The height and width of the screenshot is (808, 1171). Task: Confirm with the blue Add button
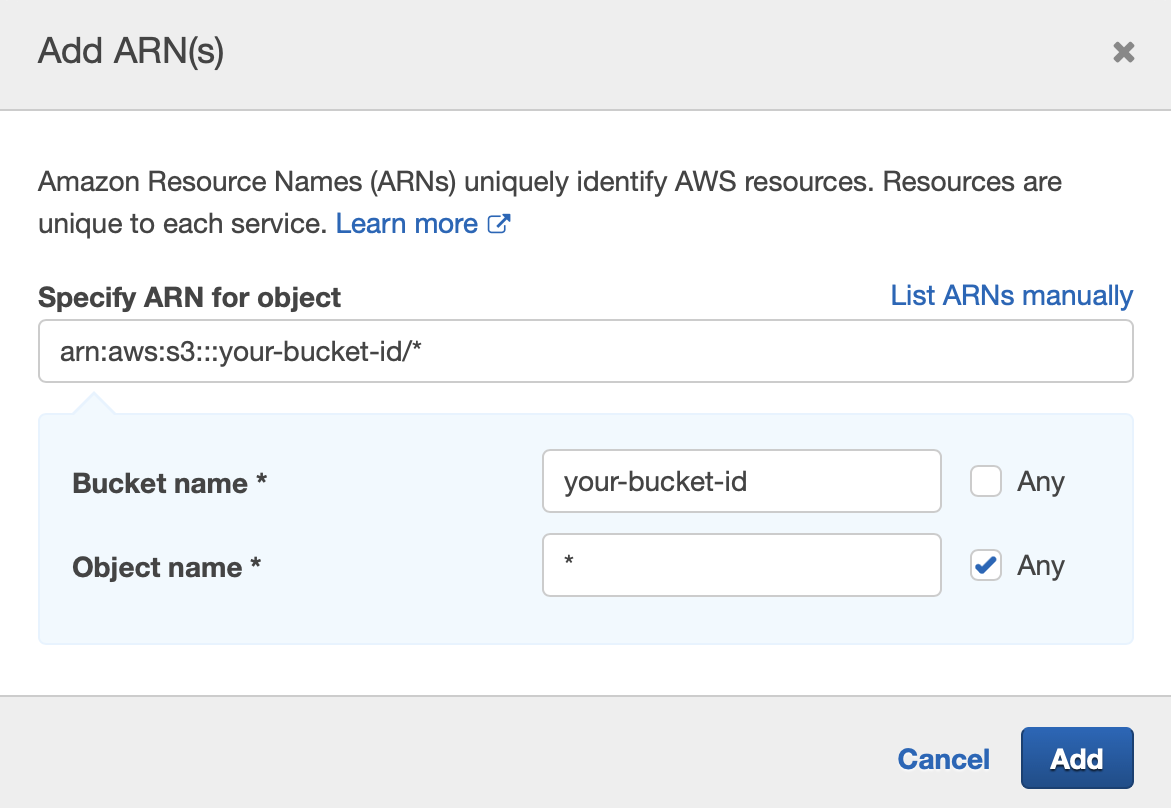pos(1076,759)
